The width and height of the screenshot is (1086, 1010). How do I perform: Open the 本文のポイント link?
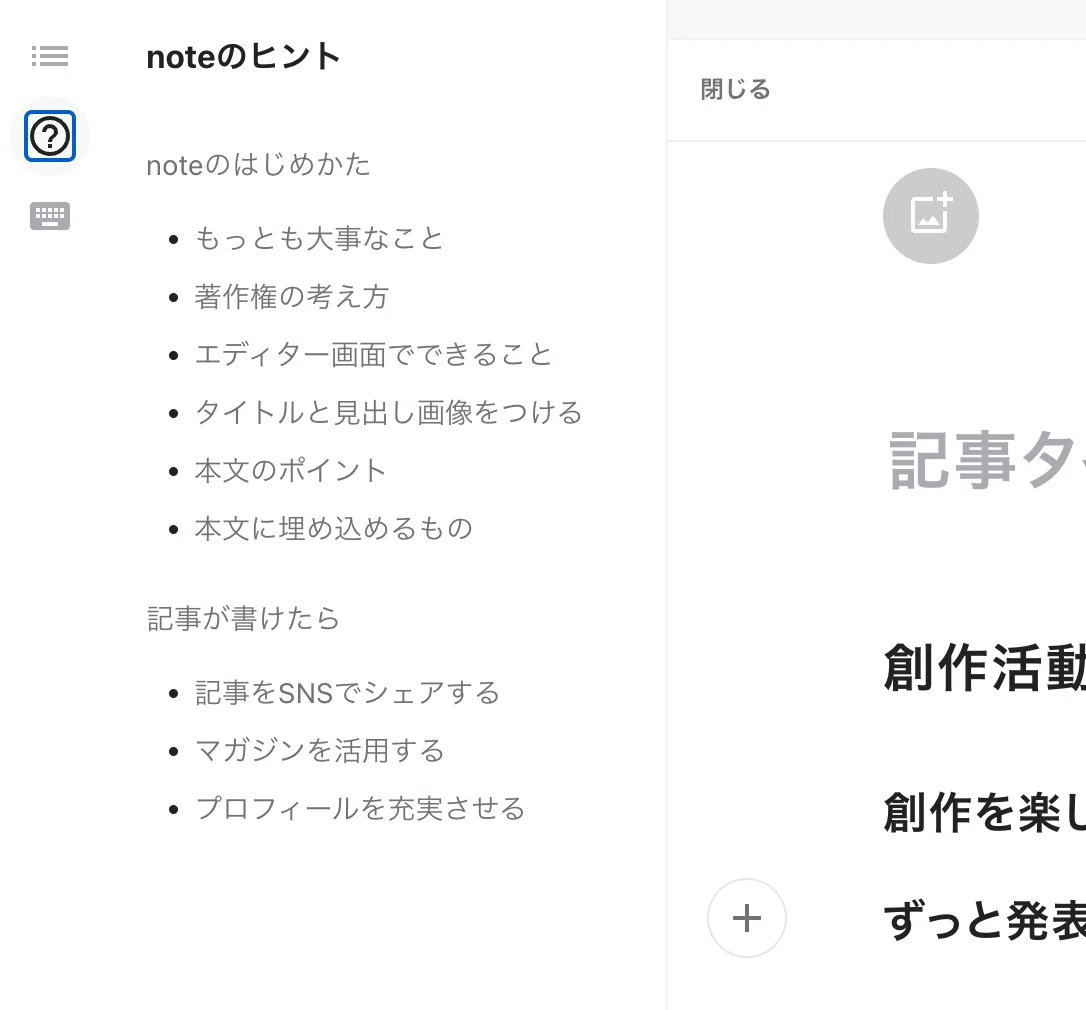290,471
